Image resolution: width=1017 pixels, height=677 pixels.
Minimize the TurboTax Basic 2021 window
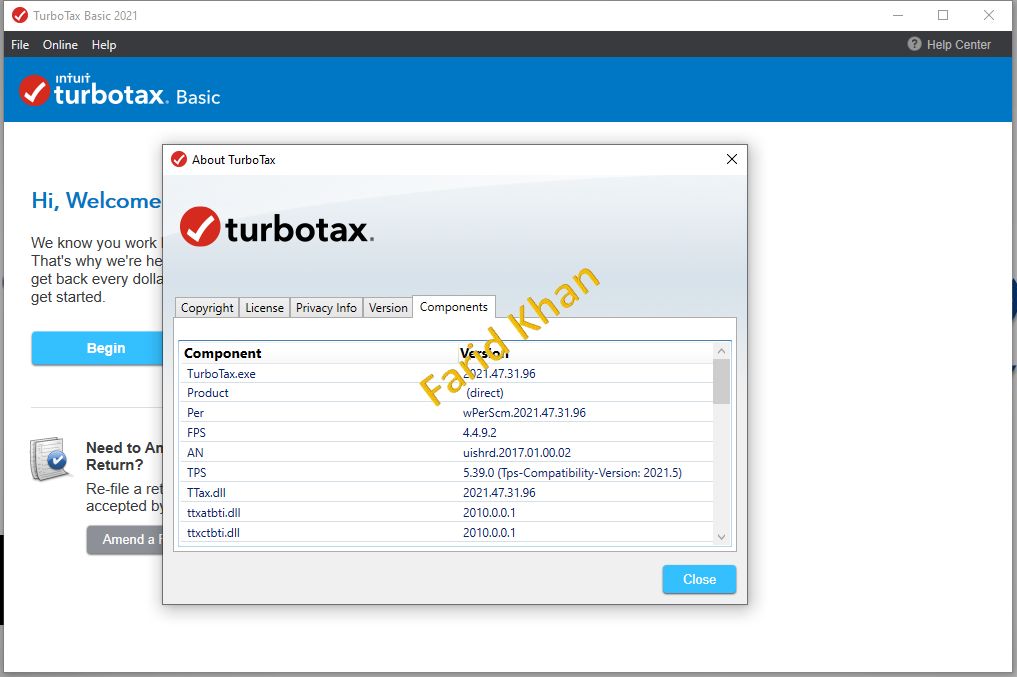(x=898, y=15)
